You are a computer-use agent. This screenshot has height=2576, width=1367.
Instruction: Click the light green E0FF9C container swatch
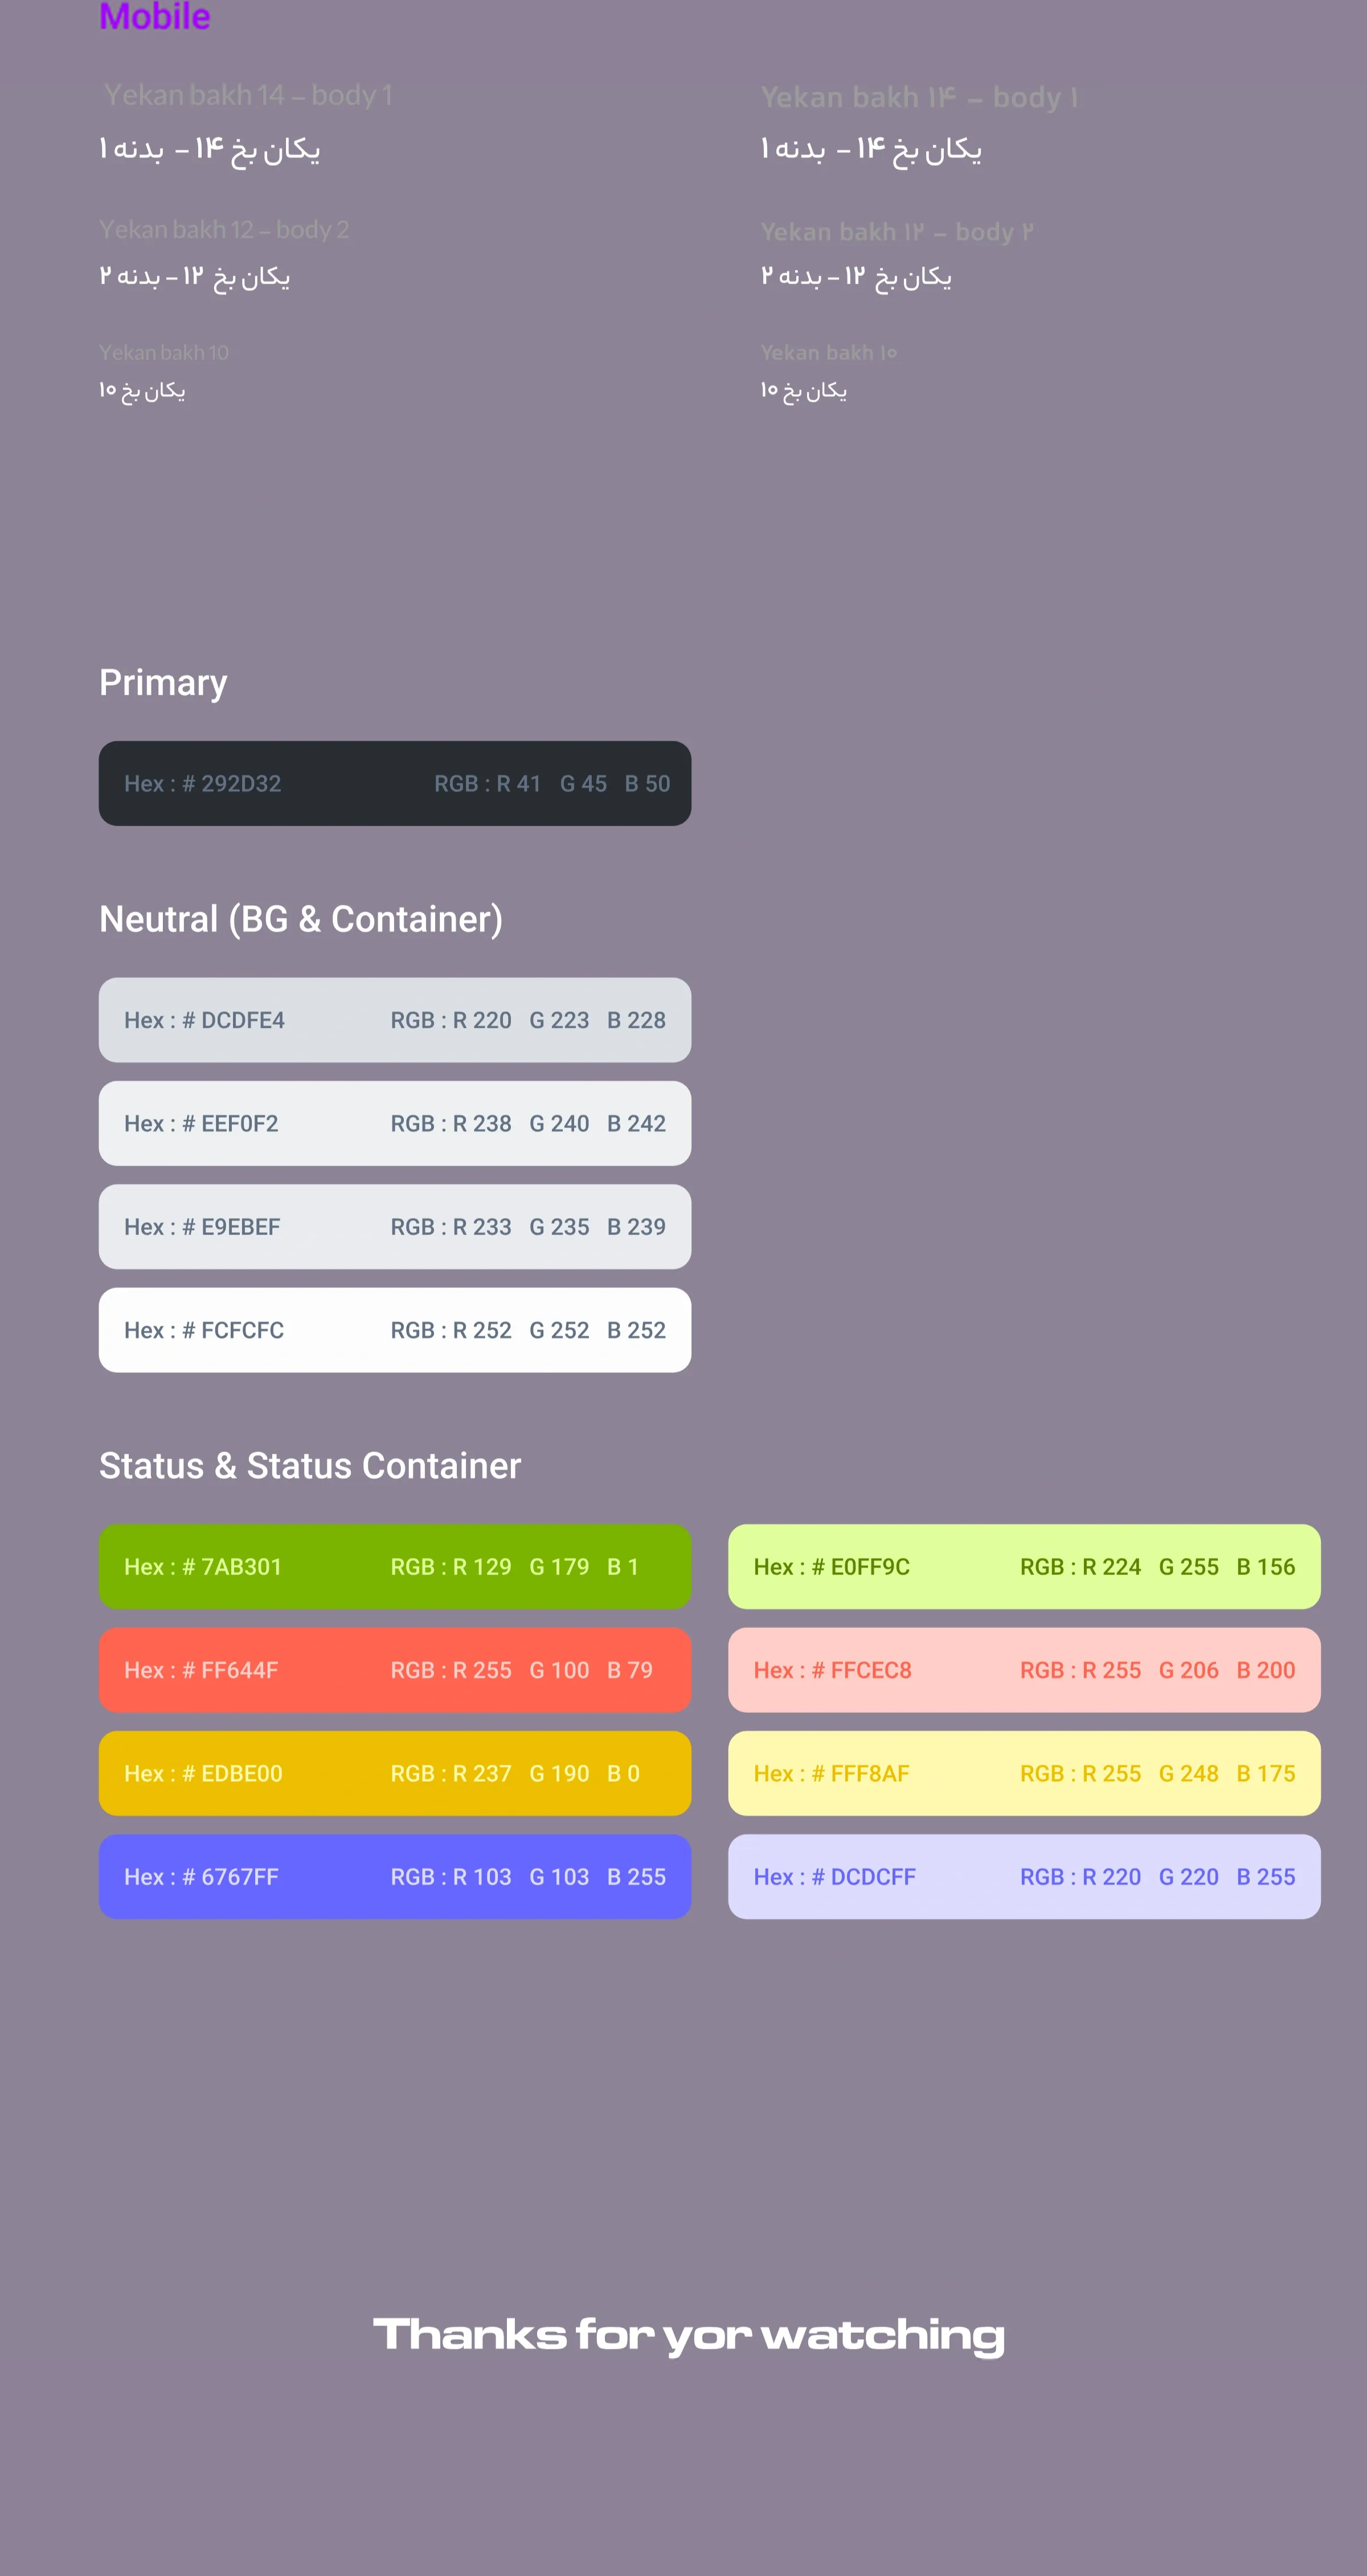[x=1024, y=1567]
